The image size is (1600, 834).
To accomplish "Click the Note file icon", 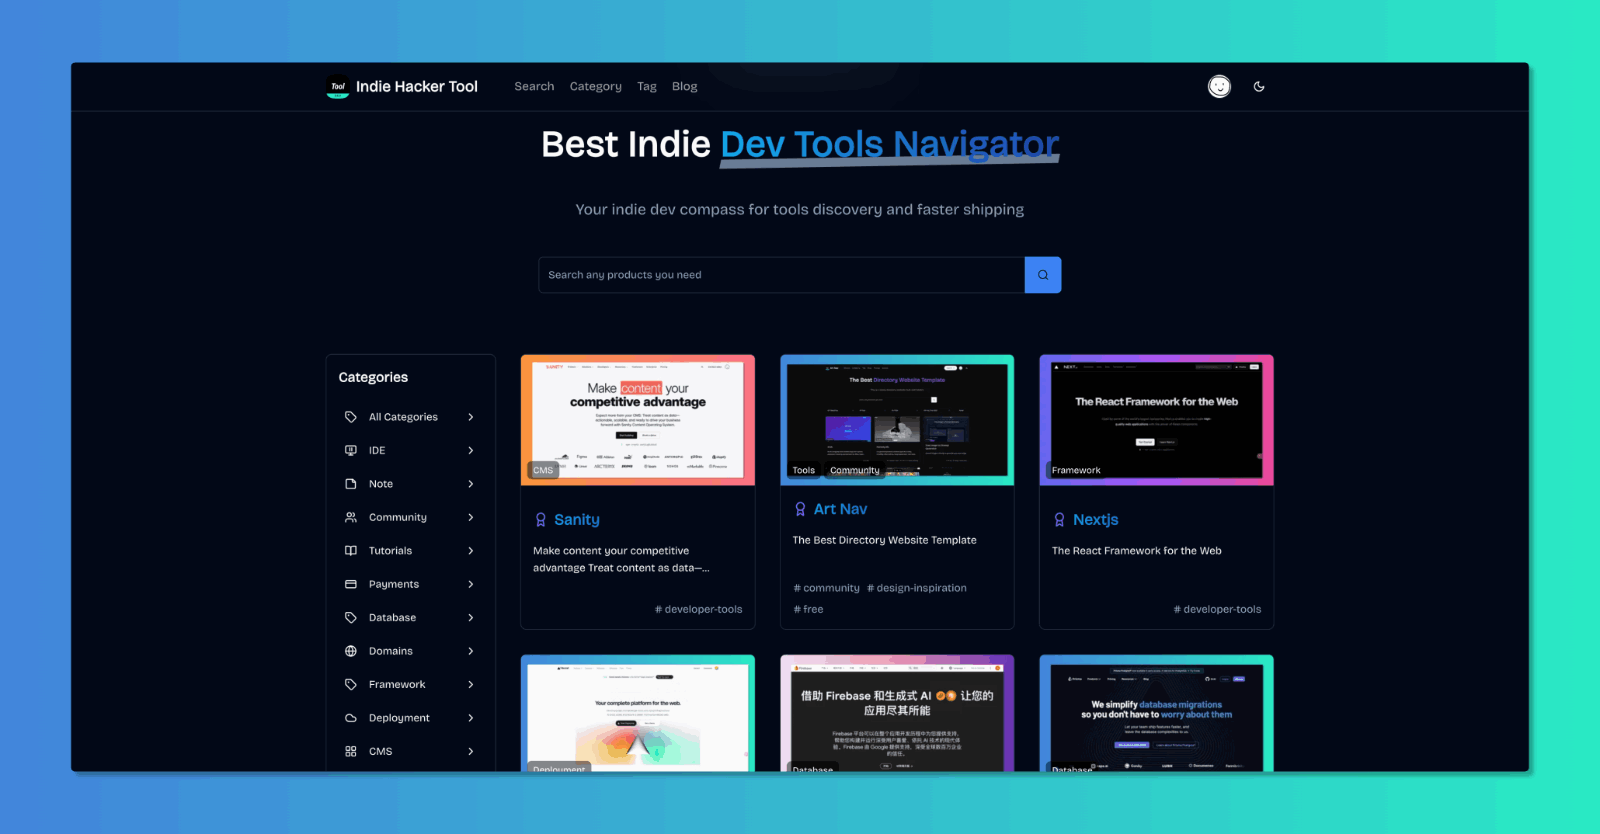I will click(351, 484).
